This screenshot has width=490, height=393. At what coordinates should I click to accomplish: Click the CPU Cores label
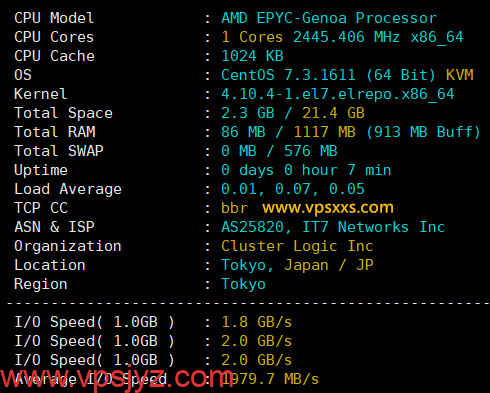(x=54, y=37)
